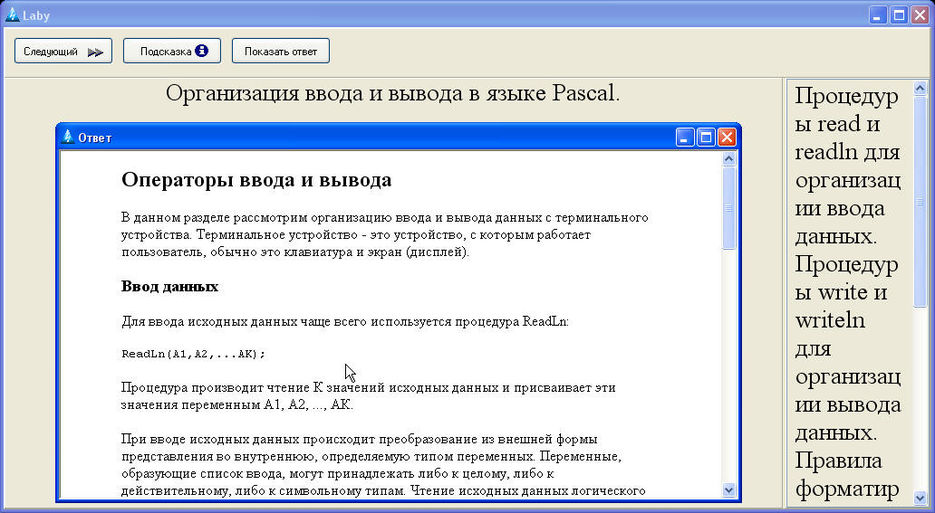This screenshot has width=935, height=513.
Task: Click the Ответ window title icon
Action: tap(68, 137)
